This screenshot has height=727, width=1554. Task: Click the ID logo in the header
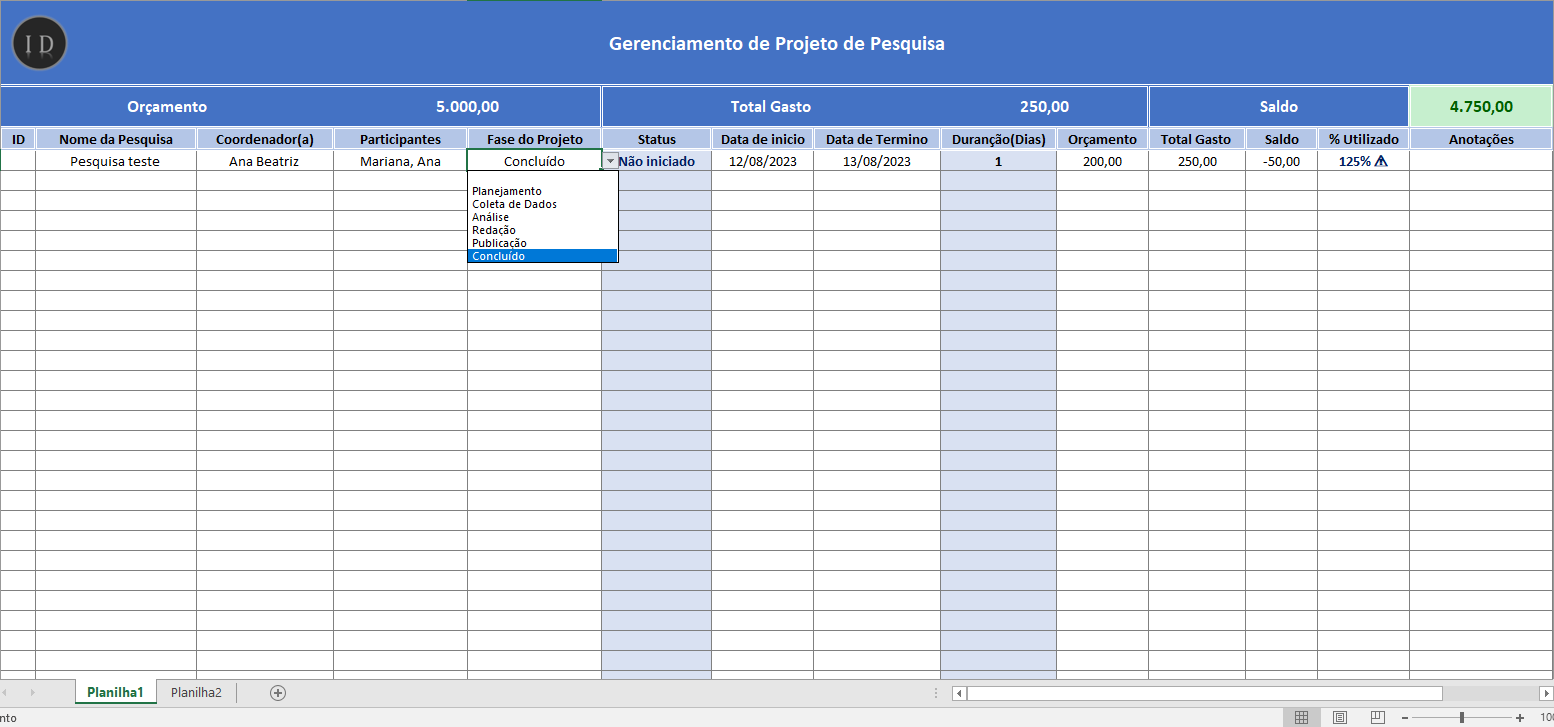coord(40,43)
